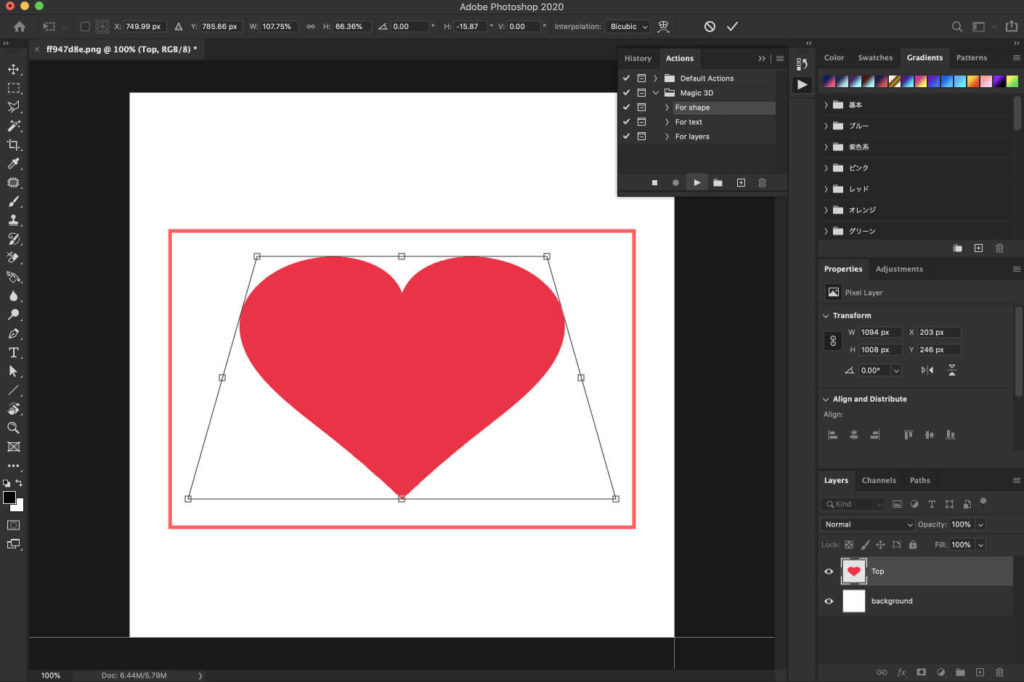Select the Path Selection tool
The height and width of the screenshot is (682, 1024).
[13, 371]
